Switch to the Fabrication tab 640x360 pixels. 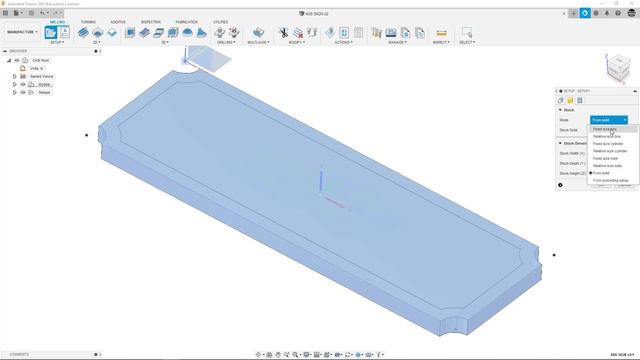coord(187,22)
